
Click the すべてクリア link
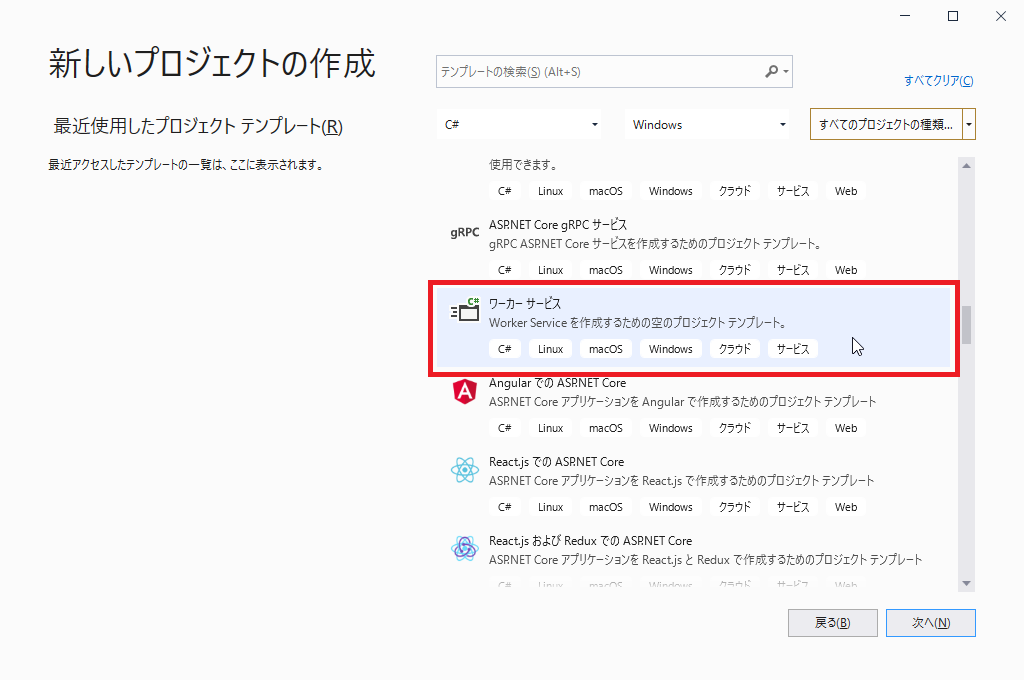(x=938, y=80)
